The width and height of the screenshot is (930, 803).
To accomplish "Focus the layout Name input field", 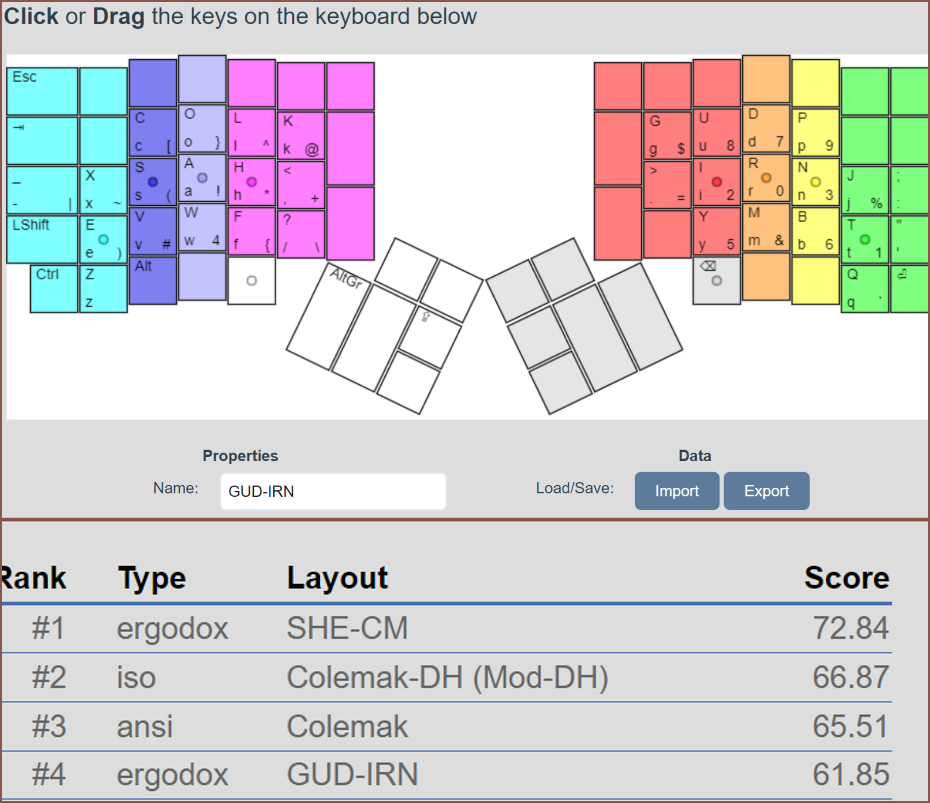I will pos(332,491).
